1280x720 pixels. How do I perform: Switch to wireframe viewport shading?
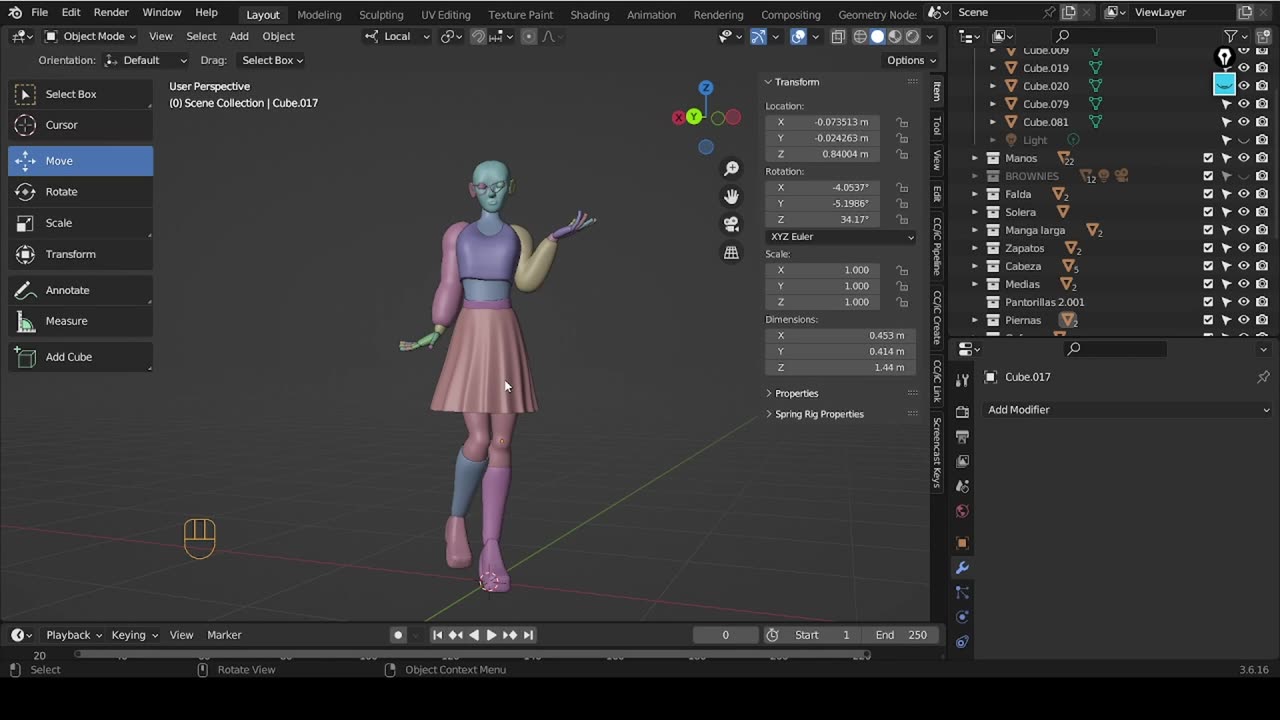860,36
